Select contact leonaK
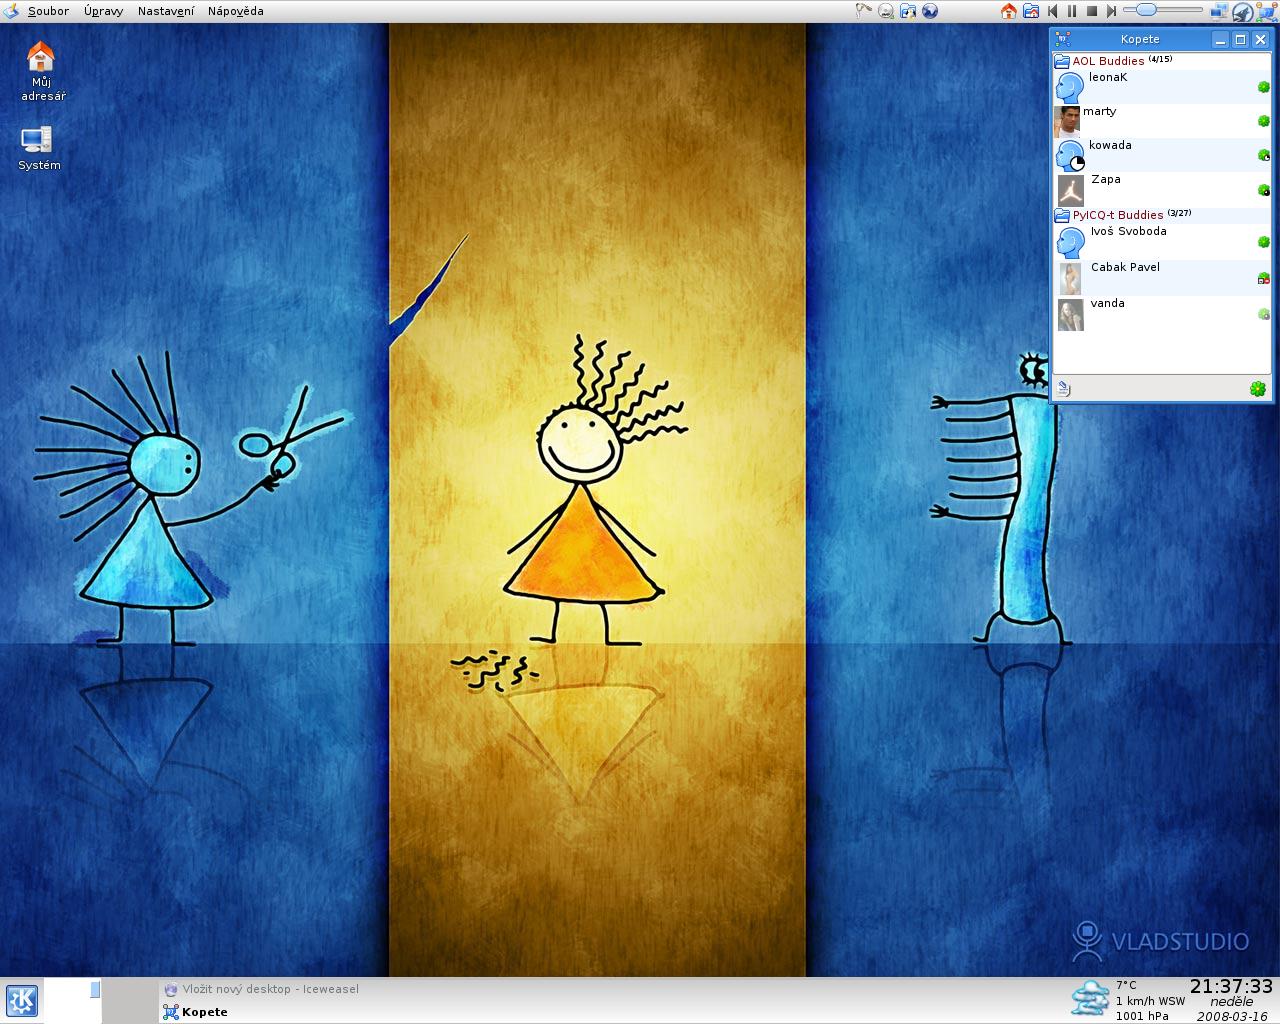 tap(1162, 87)
